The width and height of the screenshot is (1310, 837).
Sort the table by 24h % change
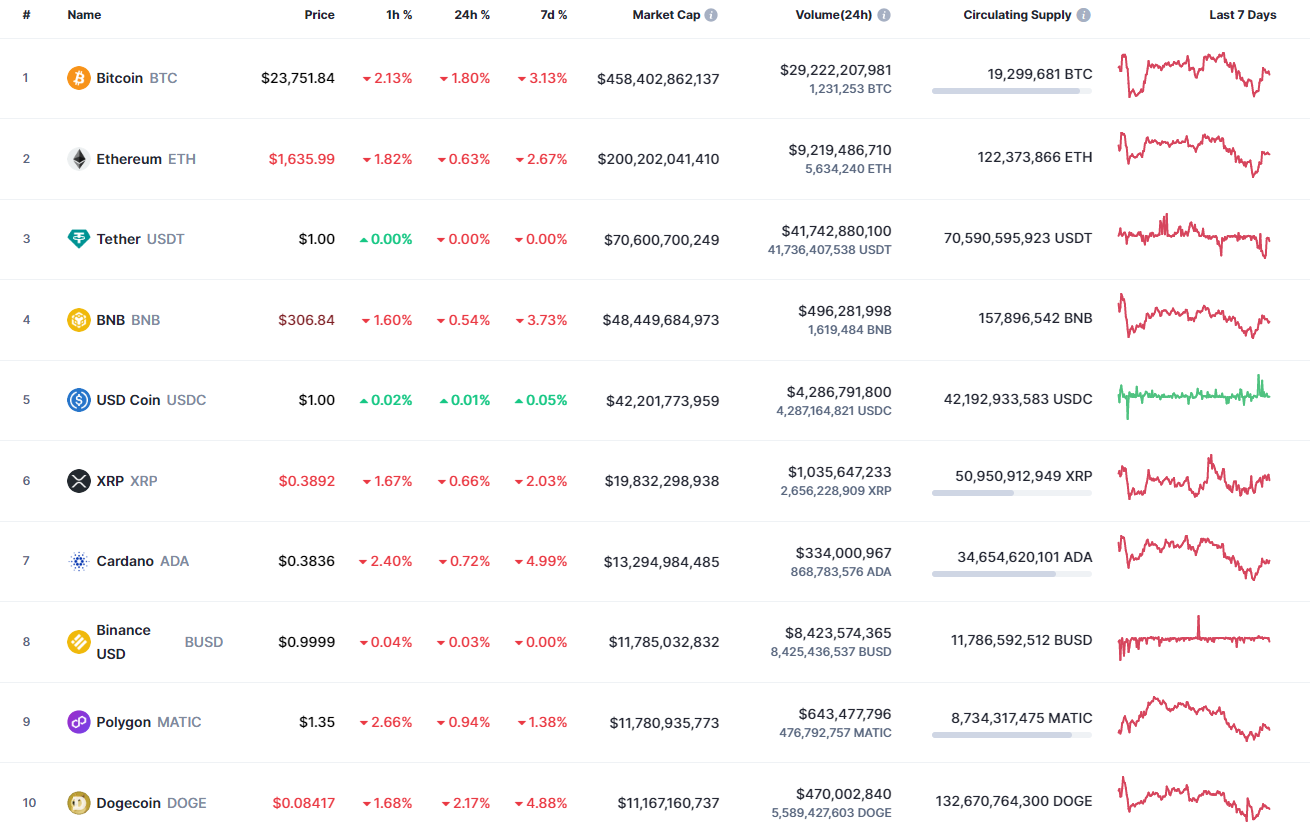tap(471, 14)
